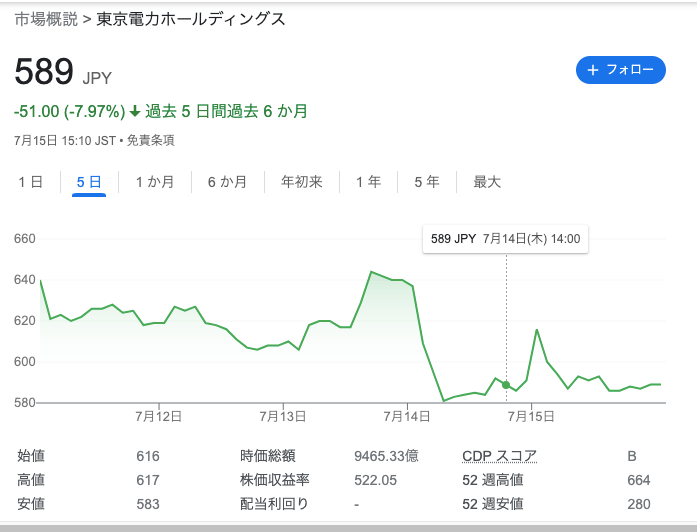Select the 5 年 range tab
The height and width of the screenshot is (532, 697).
coord(427,182)
